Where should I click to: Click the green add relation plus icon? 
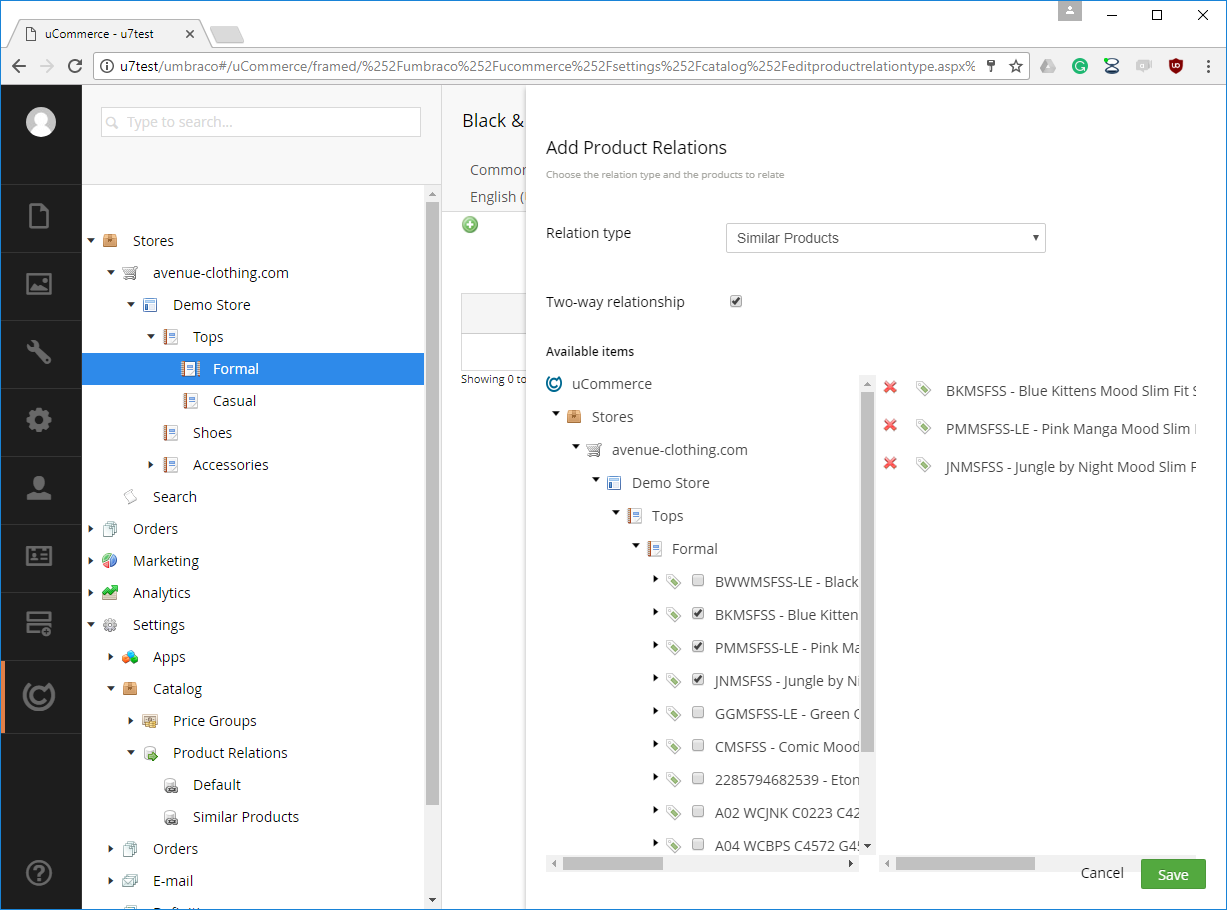(x=470, y=224)
